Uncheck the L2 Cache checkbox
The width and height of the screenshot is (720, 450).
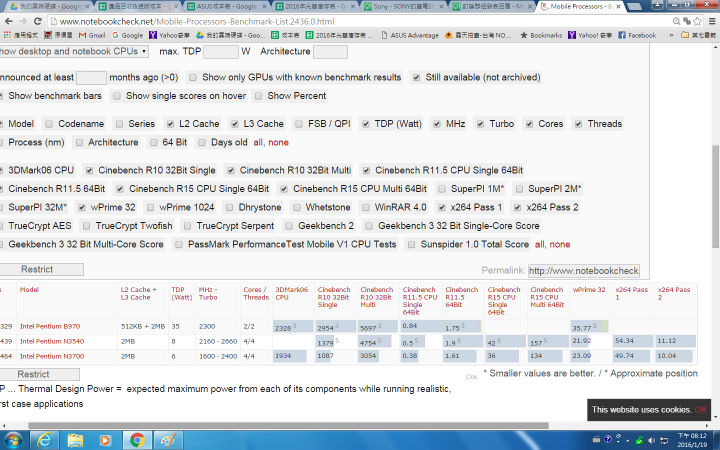click(x=170, y=124)
